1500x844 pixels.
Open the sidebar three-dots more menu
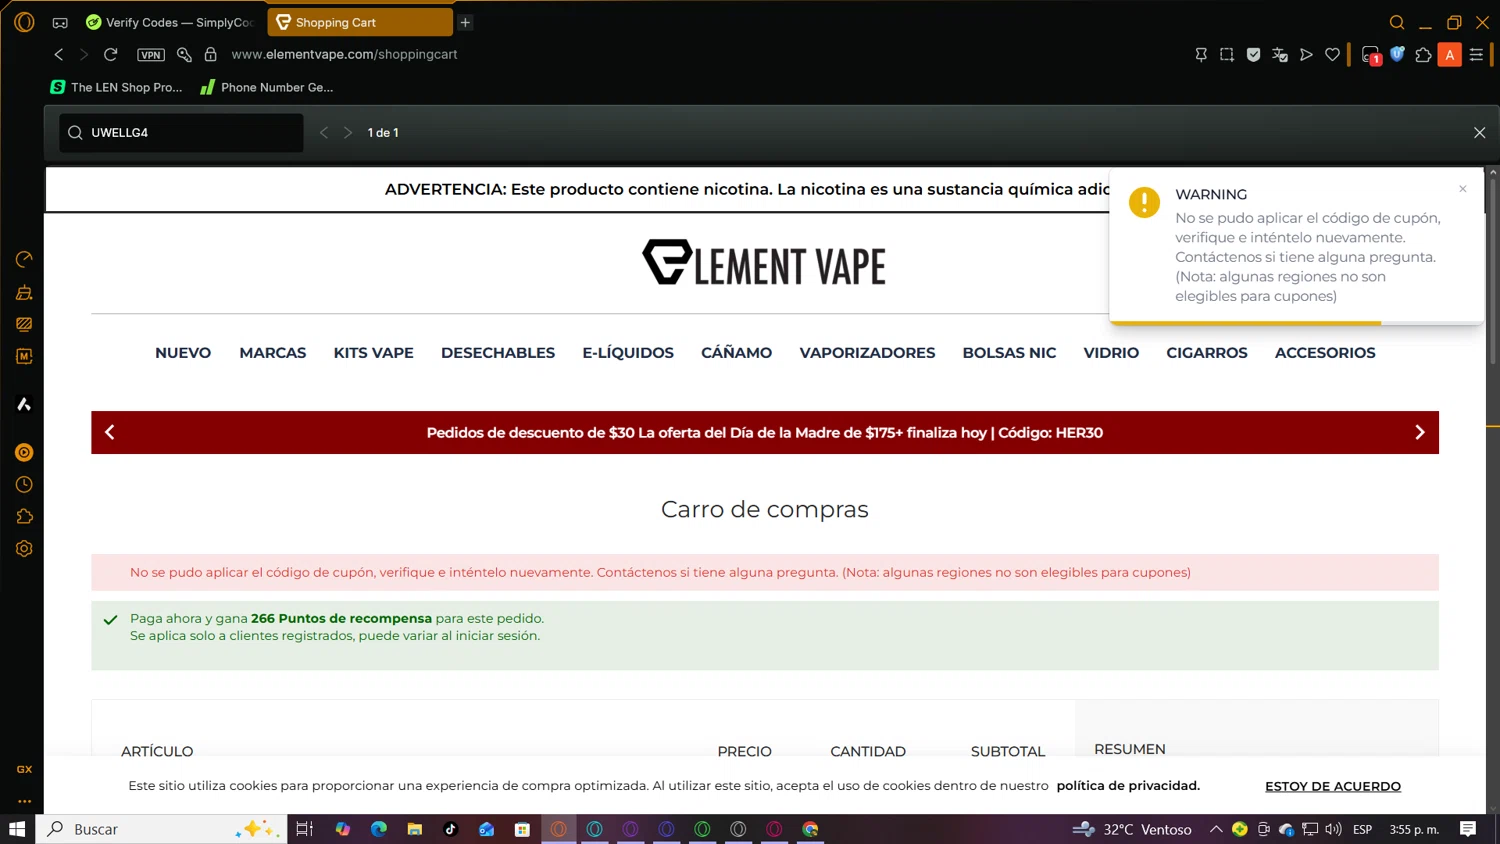[24, 801]
